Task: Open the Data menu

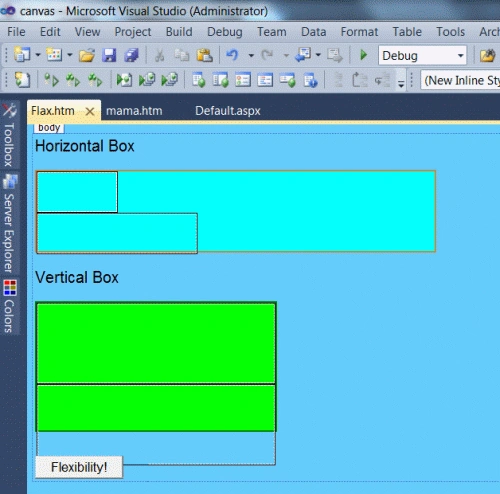Action: pyautogui.click(x=313, y=32)
